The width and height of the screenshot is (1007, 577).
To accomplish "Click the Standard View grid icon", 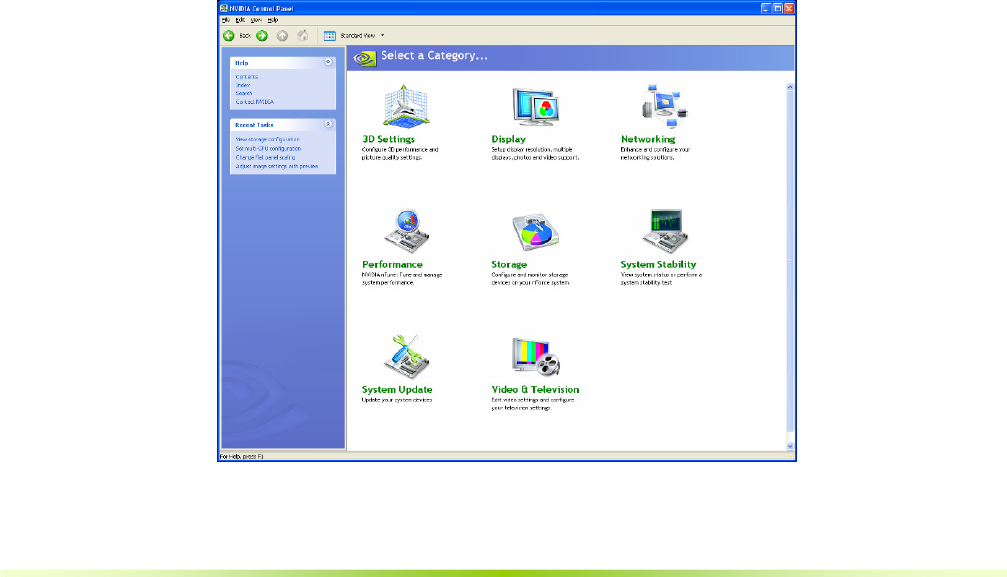I will 329,36.
